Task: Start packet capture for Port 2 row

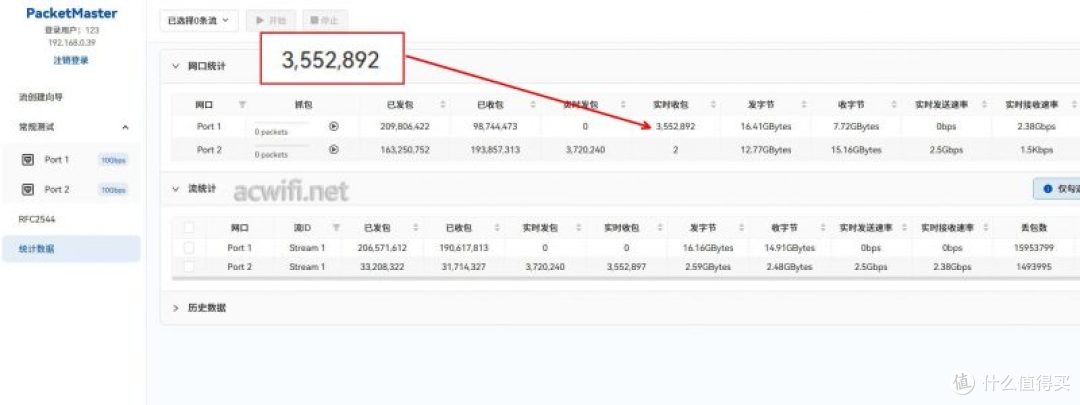Action: [334, 149]
